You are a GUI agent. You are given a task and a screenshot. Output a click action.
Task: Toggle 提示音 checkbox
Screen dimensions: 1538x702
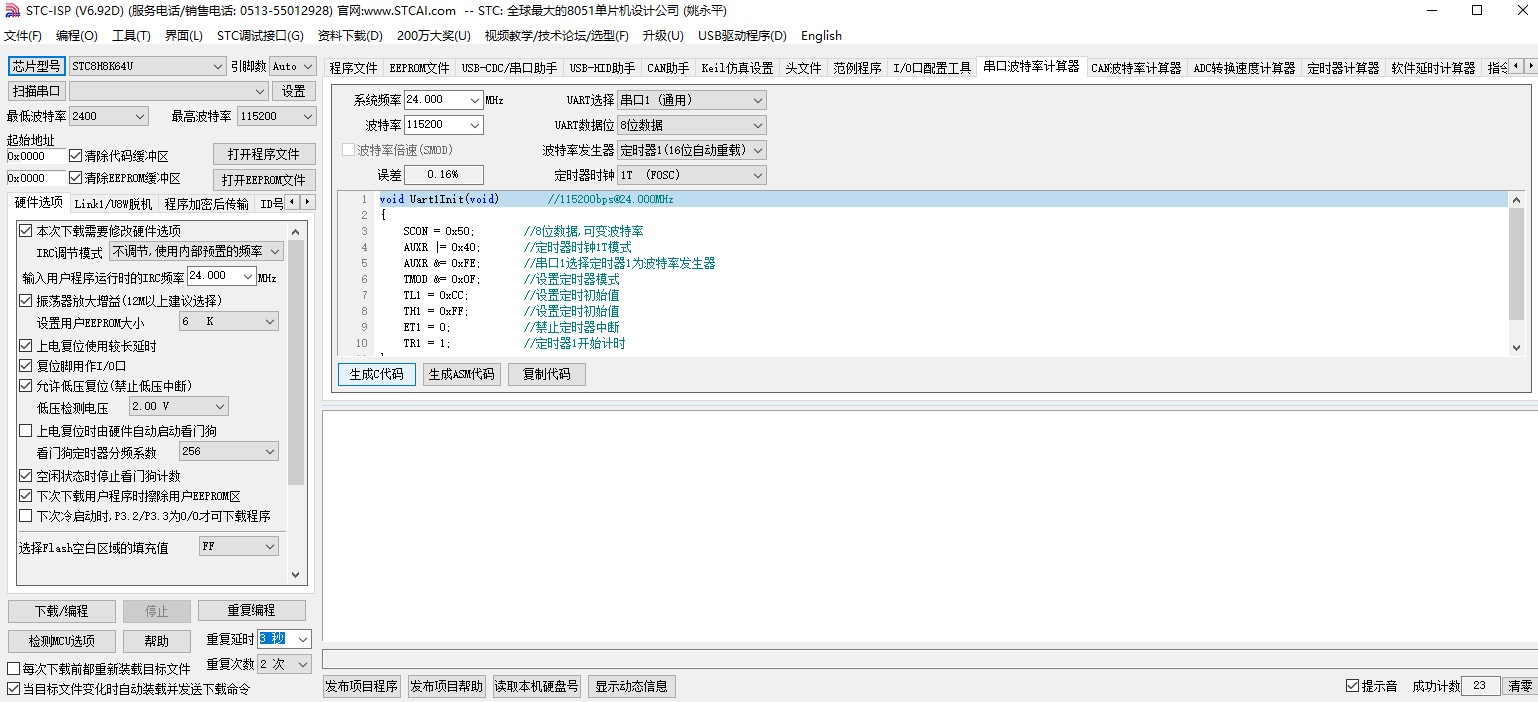tap(1352, 686)
